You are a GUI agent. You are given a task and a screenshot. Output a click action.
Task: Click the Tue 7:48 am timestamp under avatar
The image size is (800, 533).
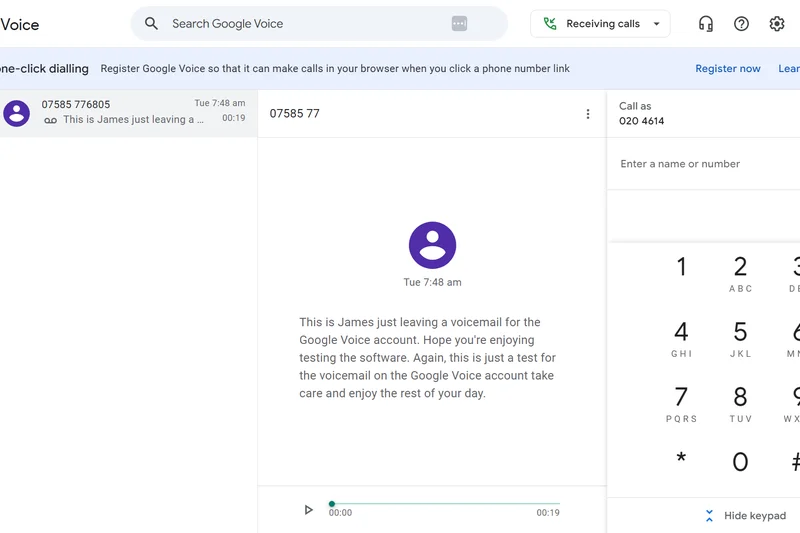(x=432, y=282)
